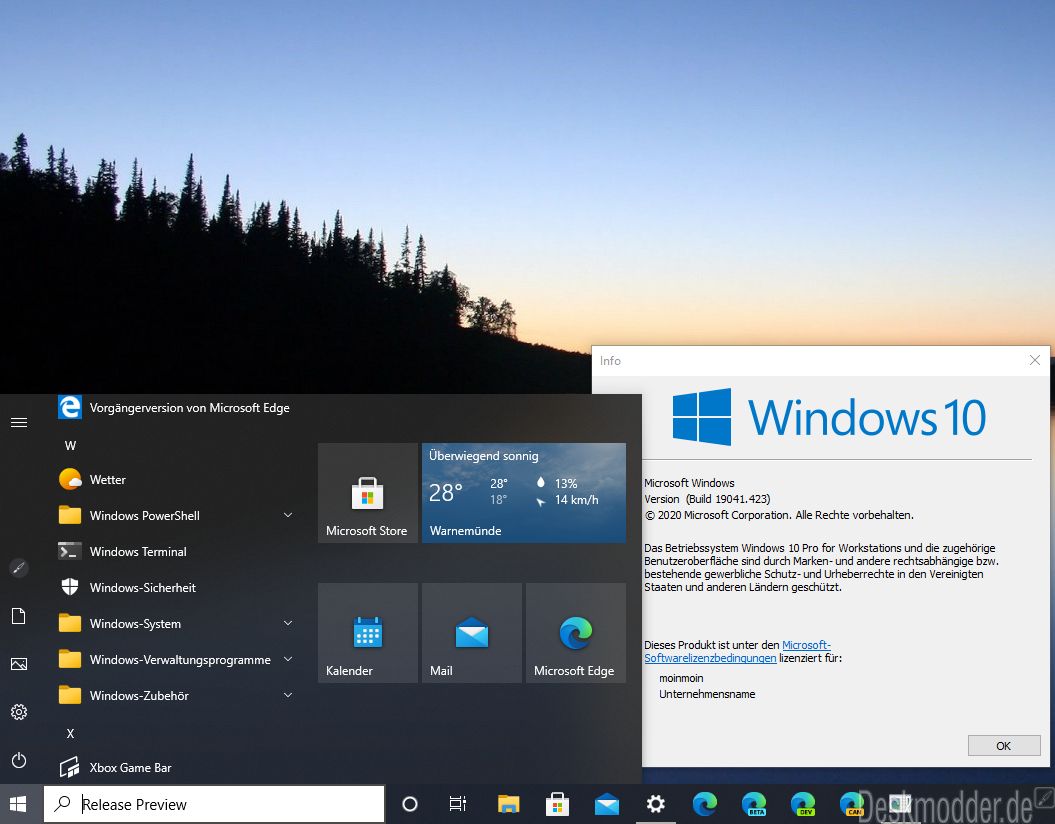Image resolution: width=1055 pixels, height=824 pixels.
Task: Open the Kalender tile
Action: click(367, 633)
